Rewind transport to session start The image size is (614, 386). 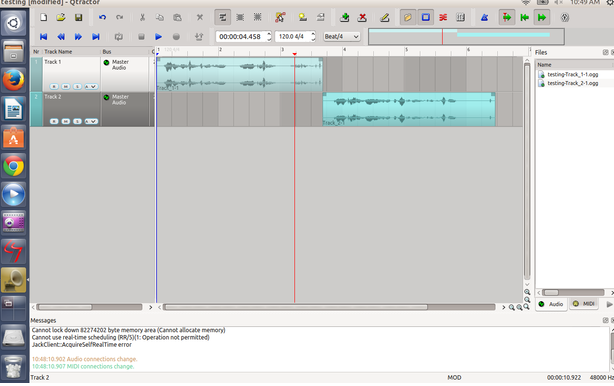43,36
